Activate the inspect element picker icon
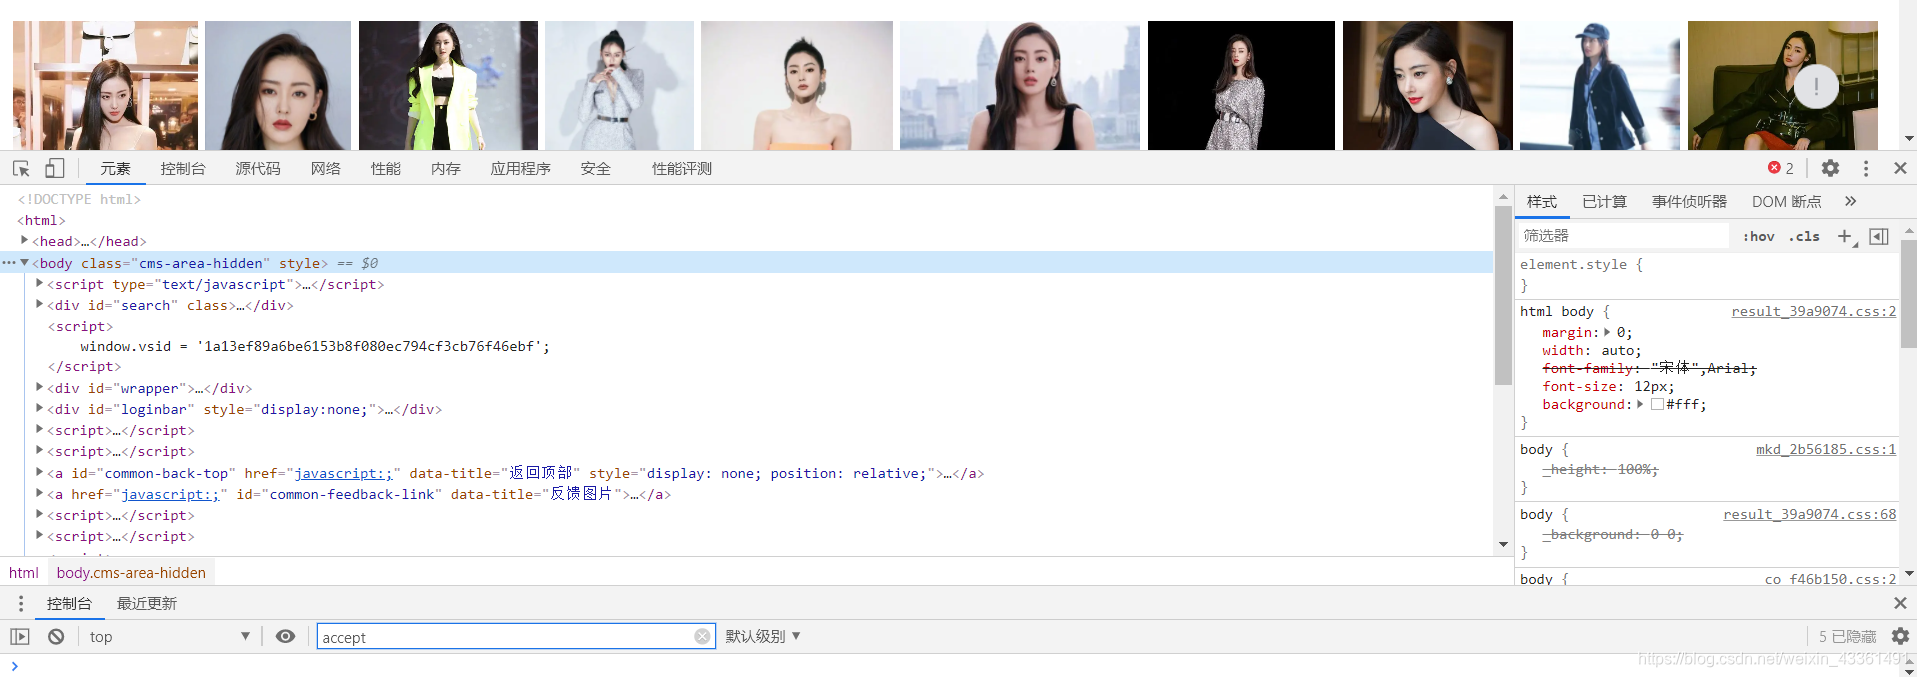Screen dimensions: 1917x677 (21, 168)
